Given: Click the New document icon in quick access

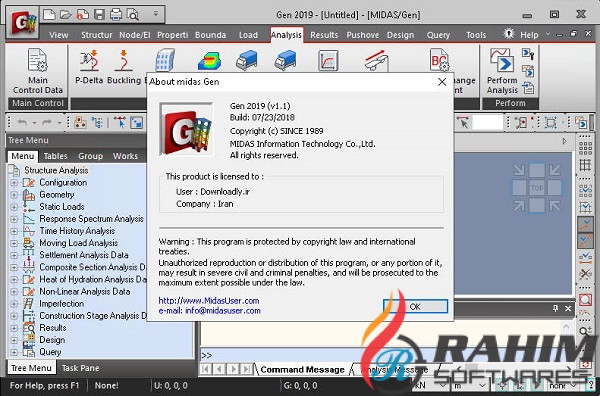Looking at the screenshot, I should point(49,15).
